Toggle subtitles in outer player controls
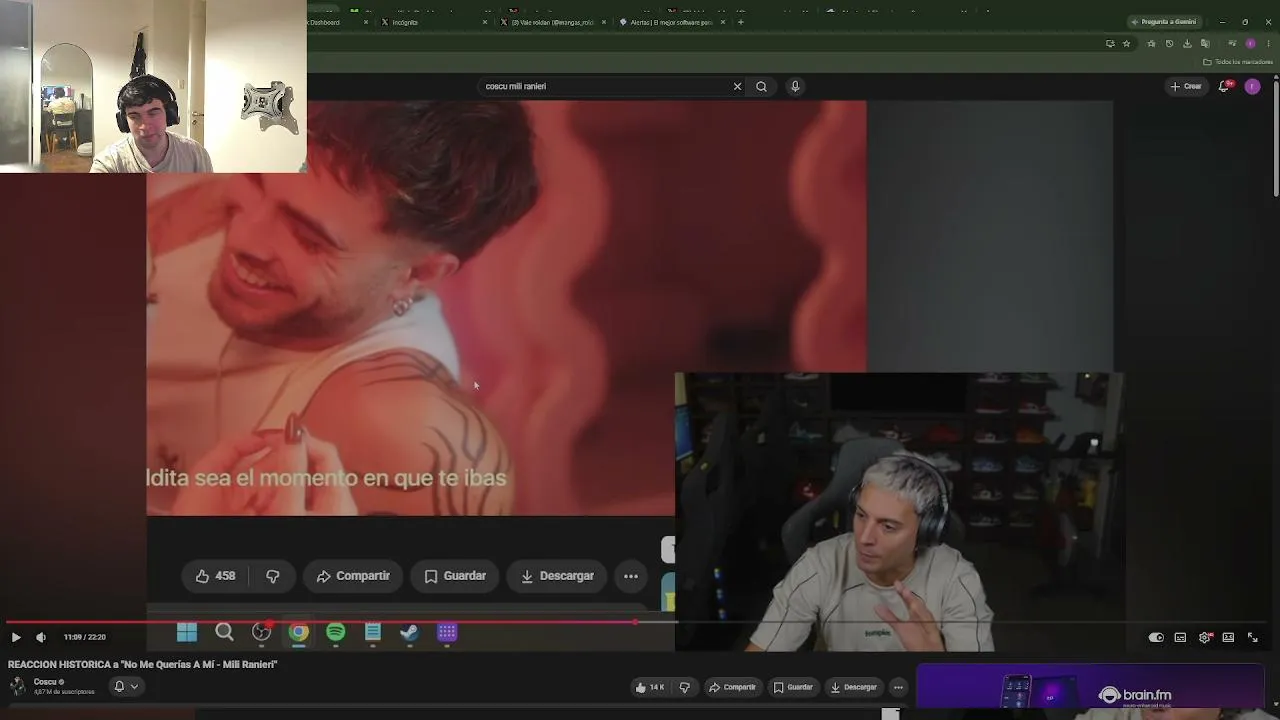Screen dimensions: 1280x720 tap(1180, 637)
